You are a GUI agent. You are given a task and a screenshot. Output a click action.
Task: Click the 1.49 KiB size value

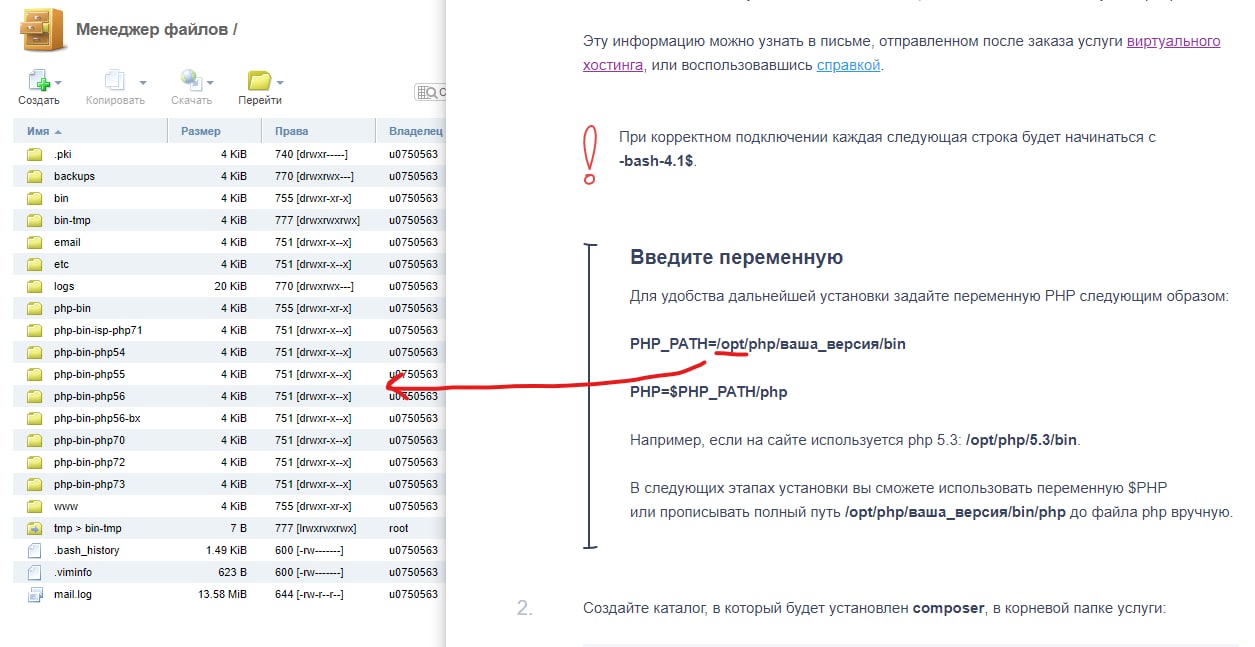[226, 550]
